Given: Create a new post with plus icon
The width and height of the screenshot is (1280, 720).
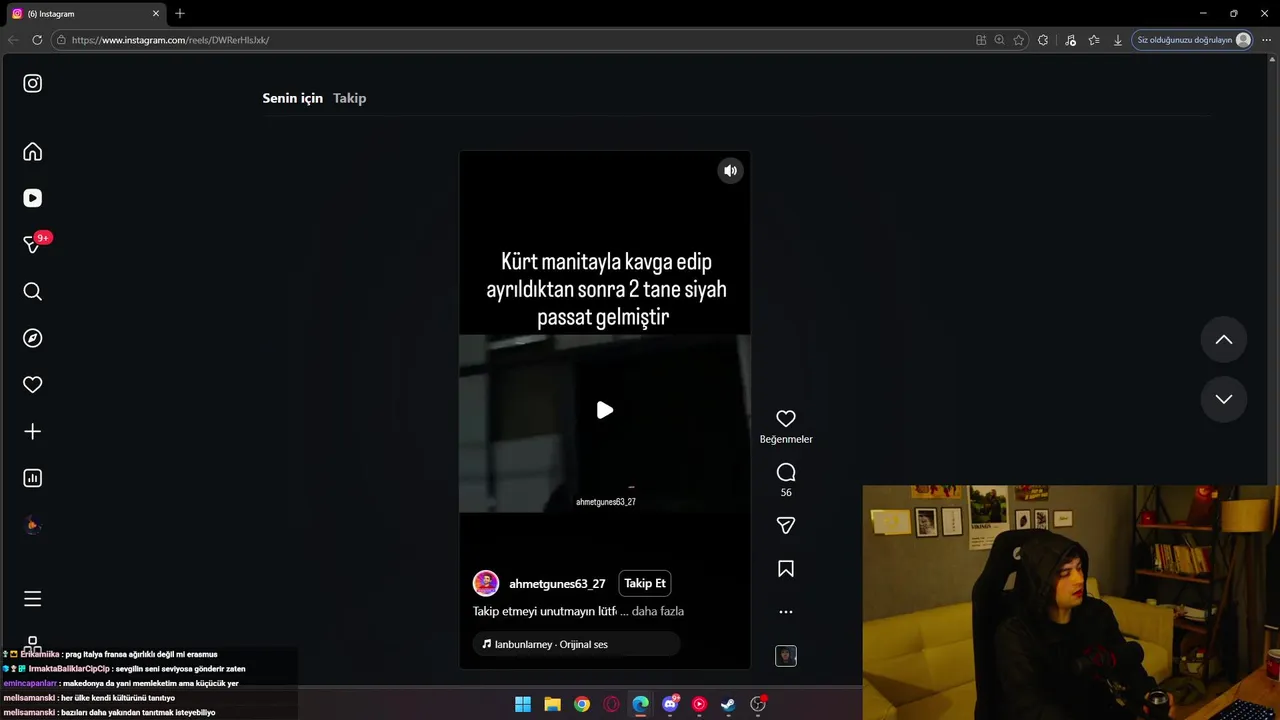Looking at the screenshot, I should (33, 431).
